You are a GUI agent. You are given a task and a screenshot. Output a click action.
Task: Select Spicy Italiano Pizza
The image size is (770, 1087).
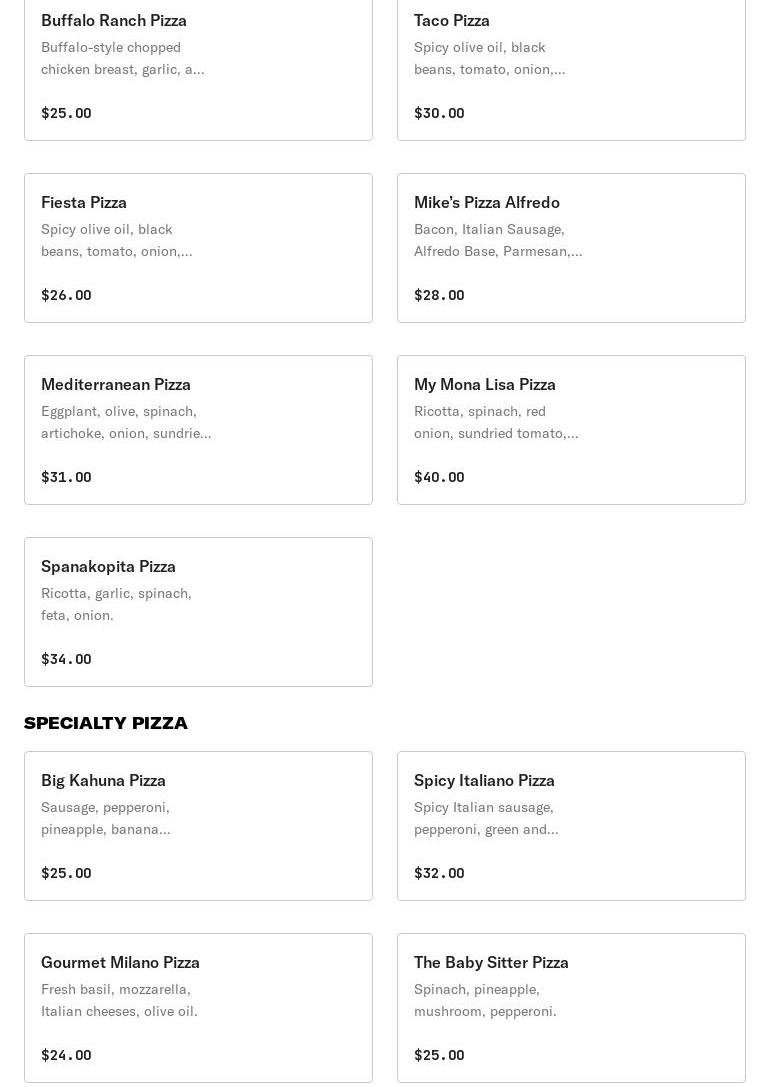point(571,826)
